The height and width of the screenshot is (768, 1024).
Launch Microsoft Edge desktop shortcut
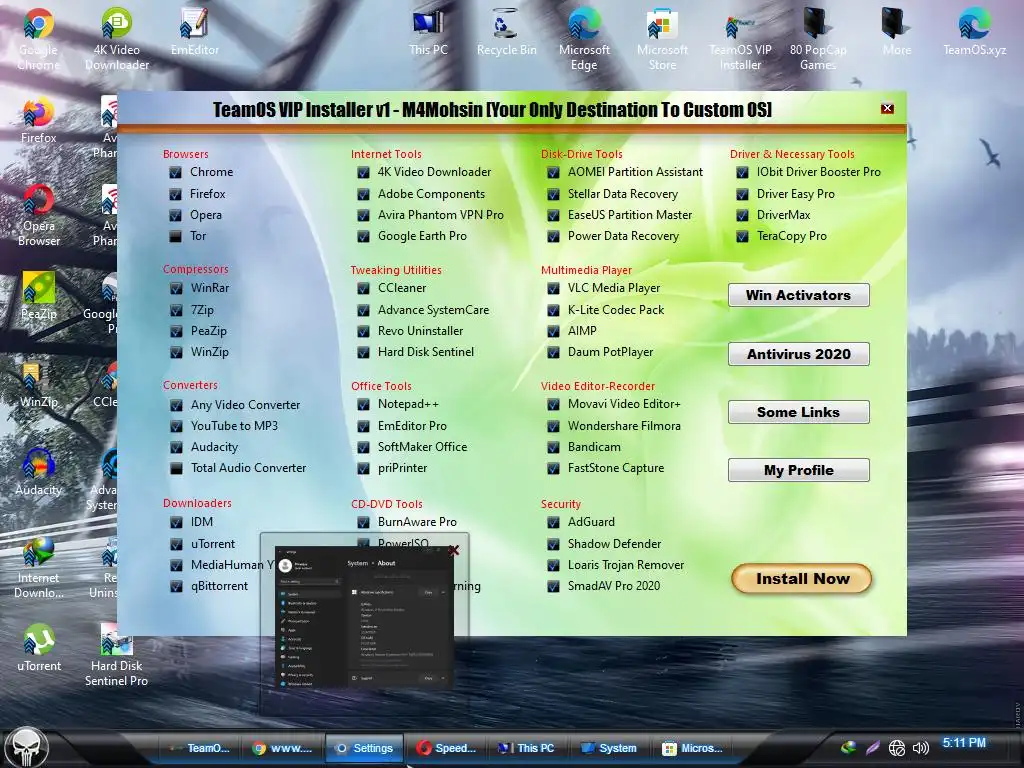pyautogui.click(x=584, y=39)
